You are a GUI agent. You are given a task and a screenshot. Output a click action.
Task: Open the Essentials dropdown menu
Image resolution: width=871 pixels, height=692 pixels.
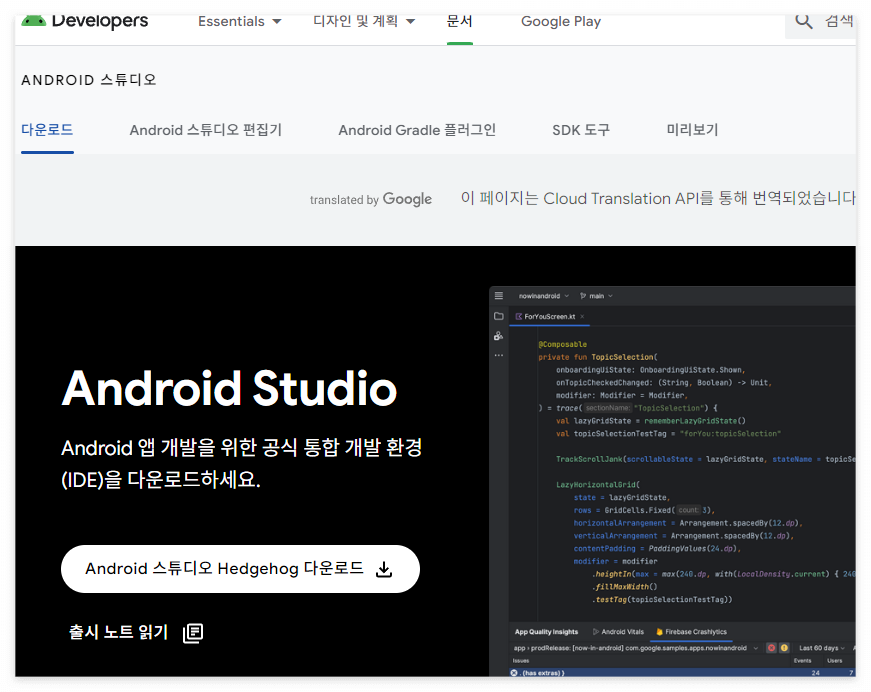click(239, 22)
